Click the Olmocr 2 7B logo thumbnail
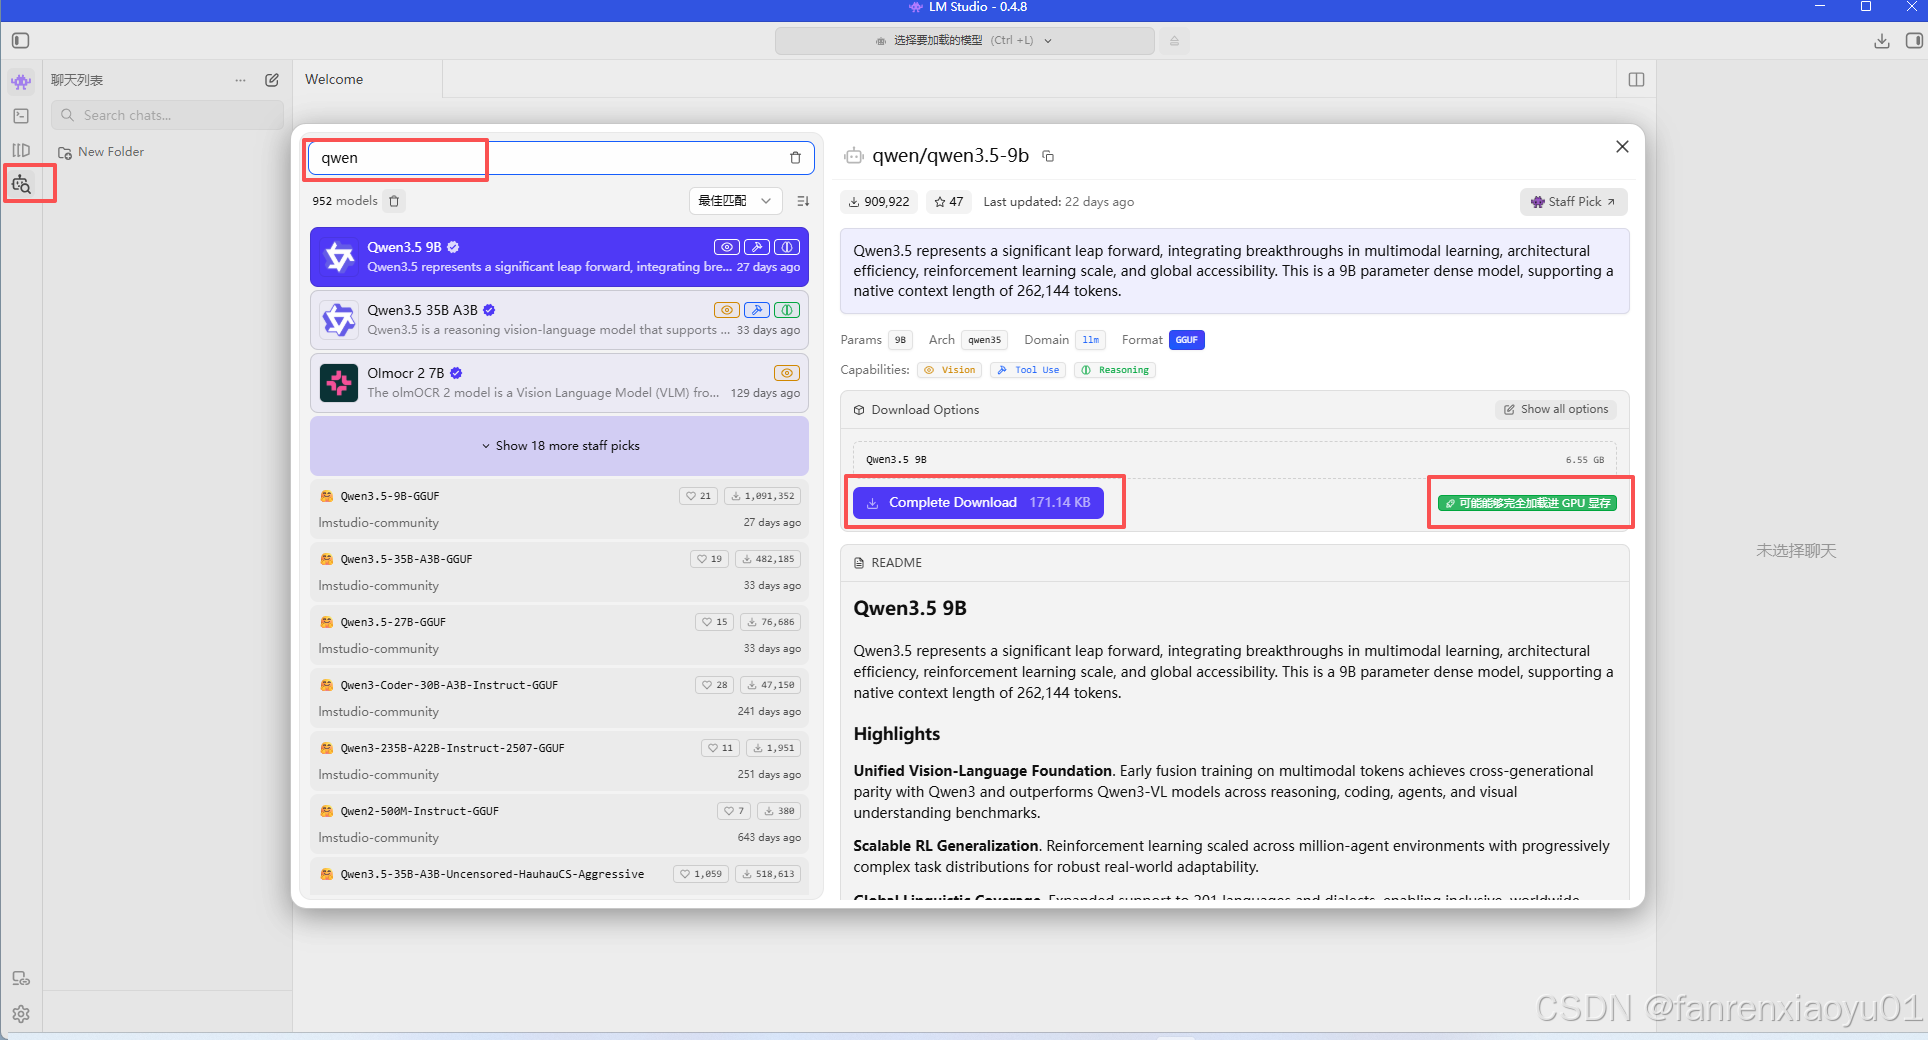The width and height of the screenshot is (1928, 1040). [x=339, y=383]
